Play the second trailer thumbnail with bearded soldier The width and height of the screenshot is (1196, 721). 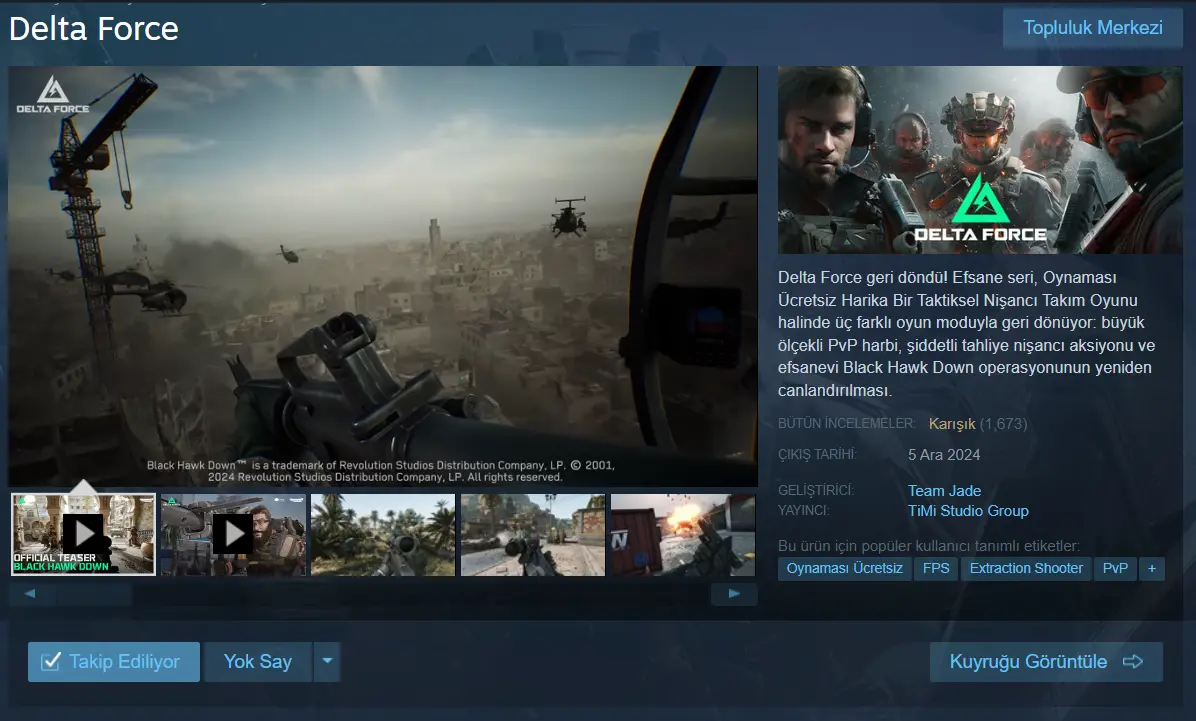click(x=233, y=534)
